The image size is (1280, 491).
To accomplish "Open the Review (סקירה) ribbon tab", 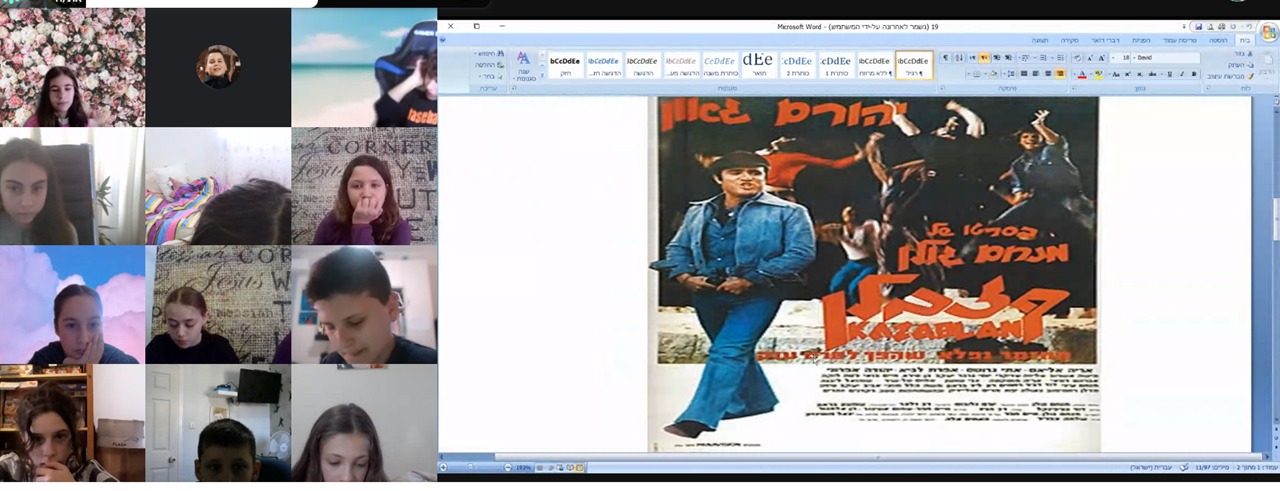I will click(x=1070, y=40).
